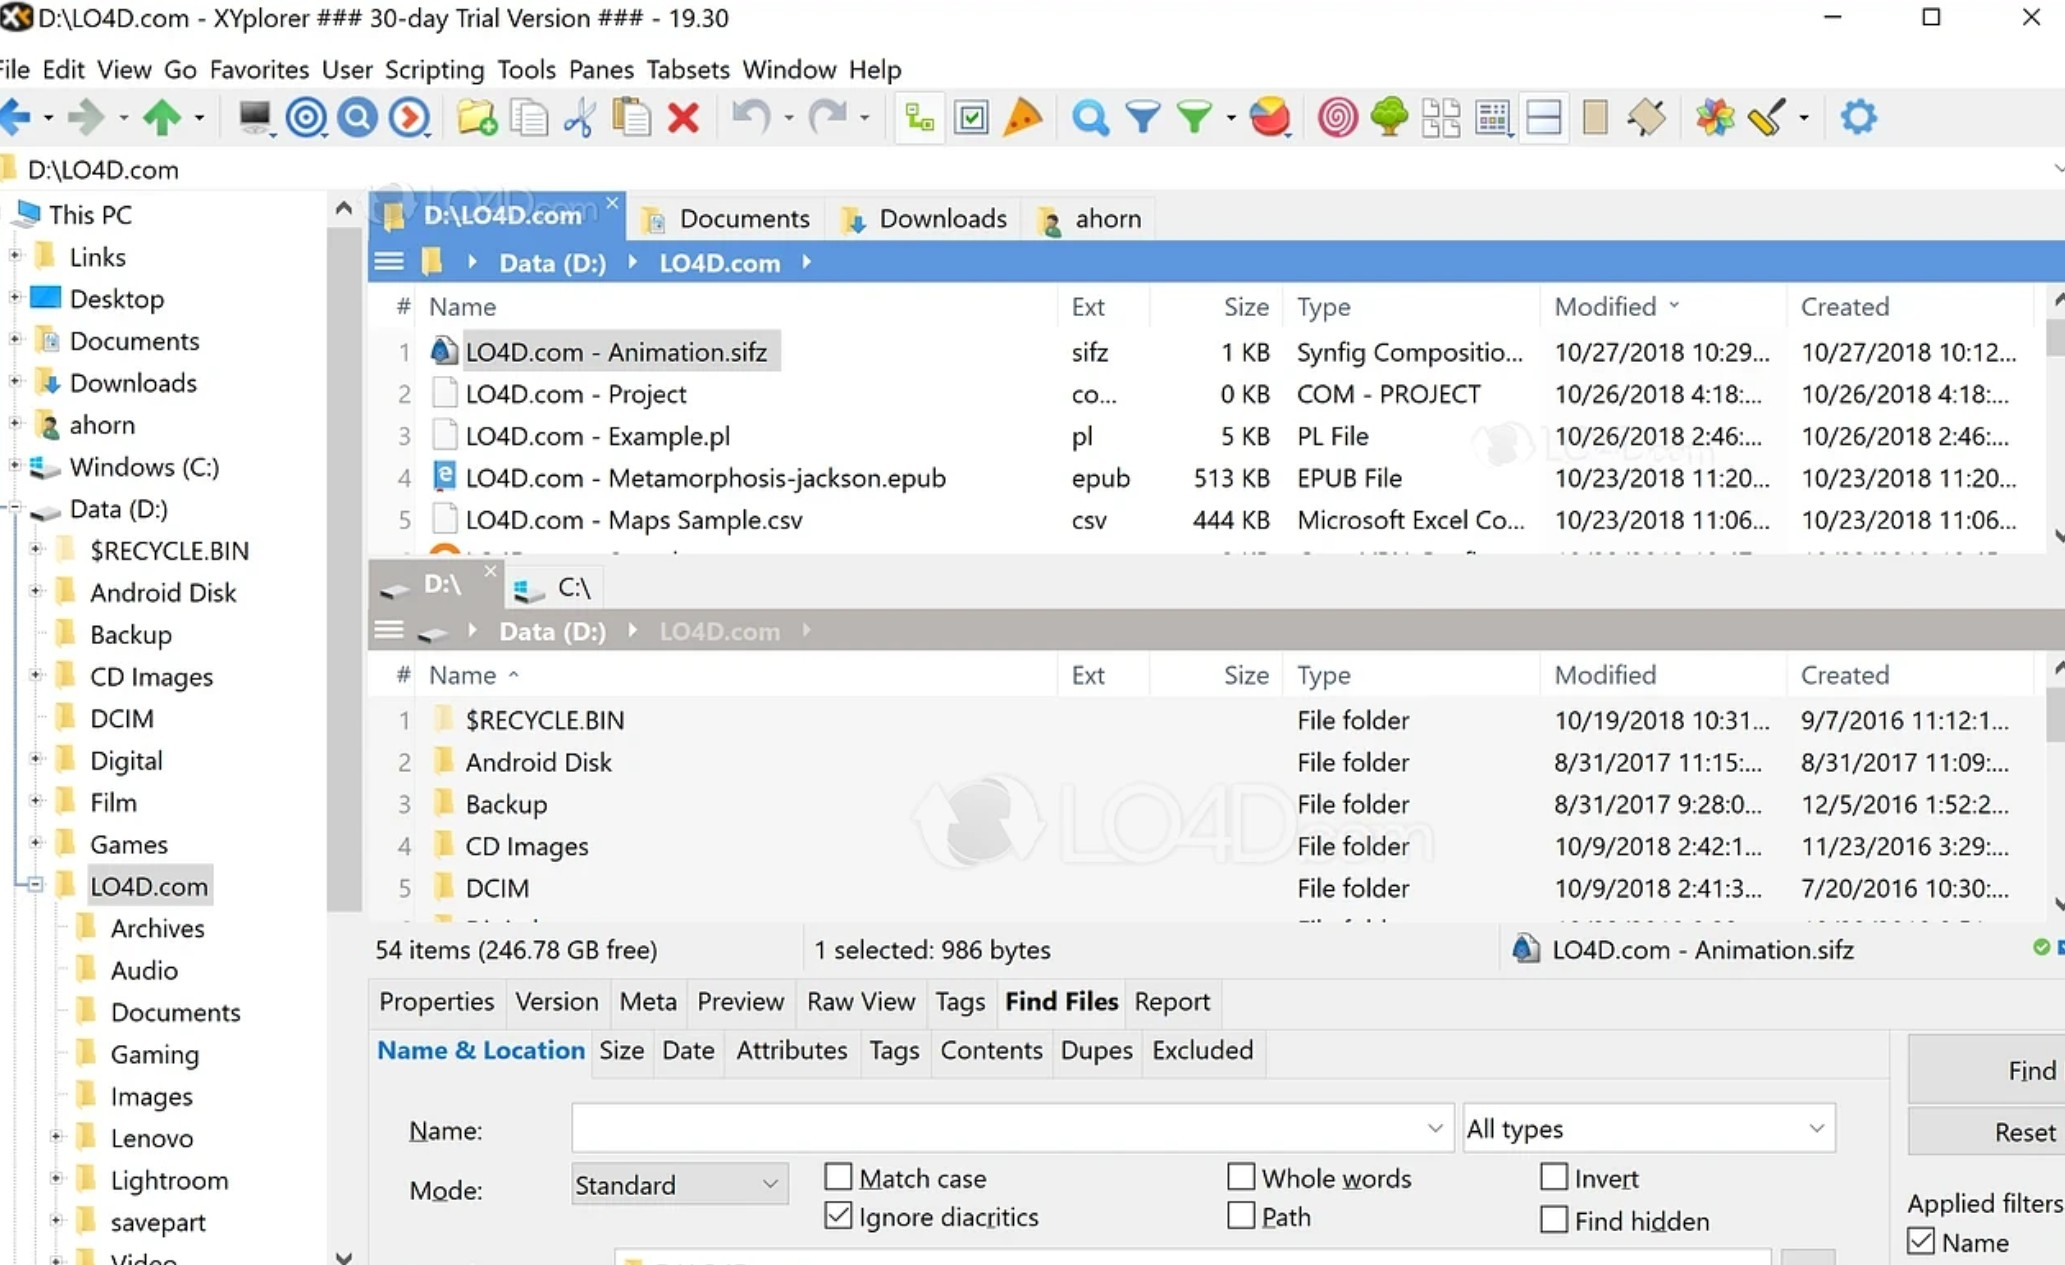Click the Redo toolbar icon
This screenshot has width=2065, height=1265.
pos(828,117)
